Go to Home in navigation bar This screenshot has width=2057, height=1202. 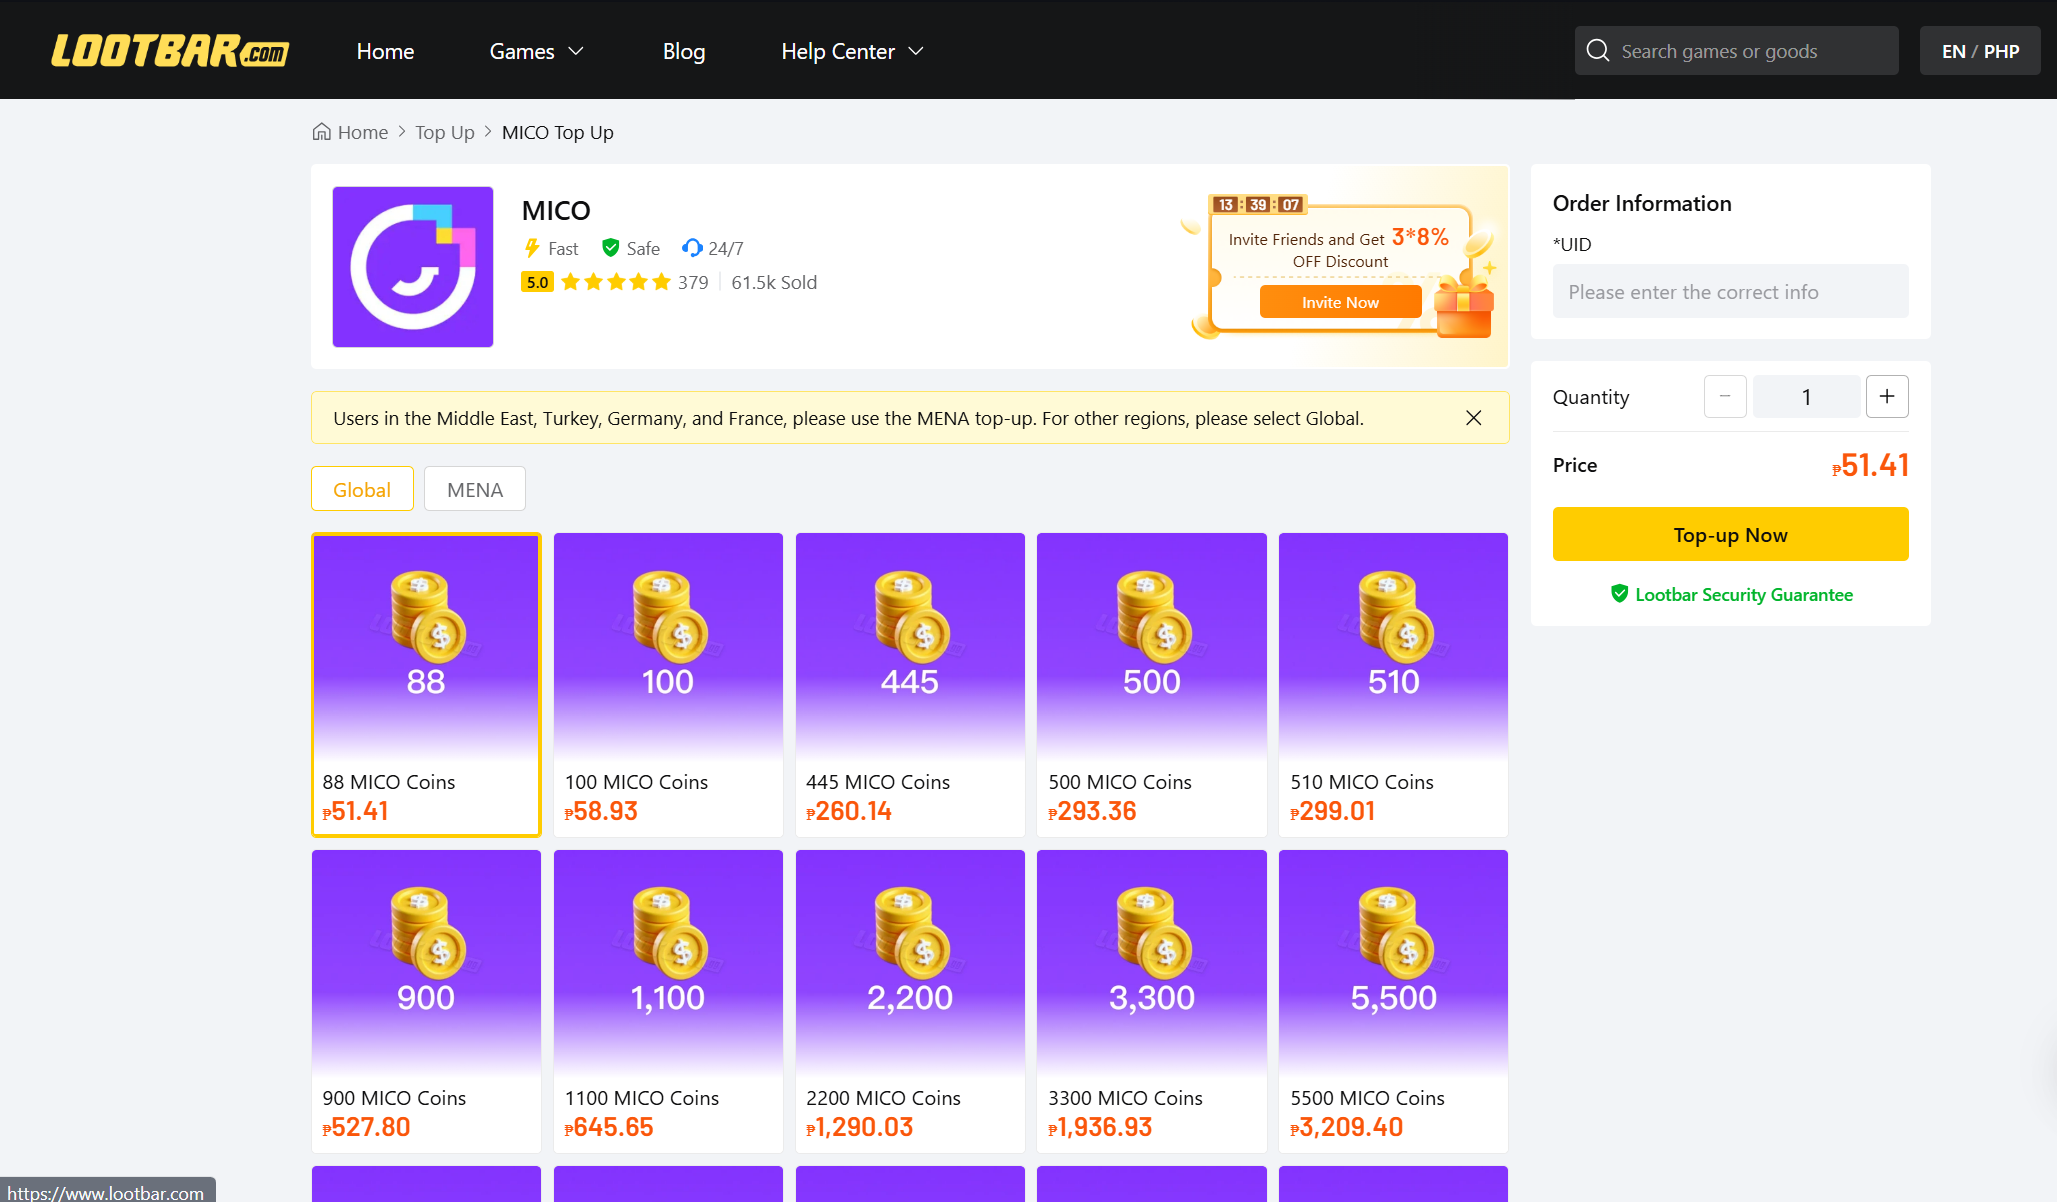click(x=385, y=51)
